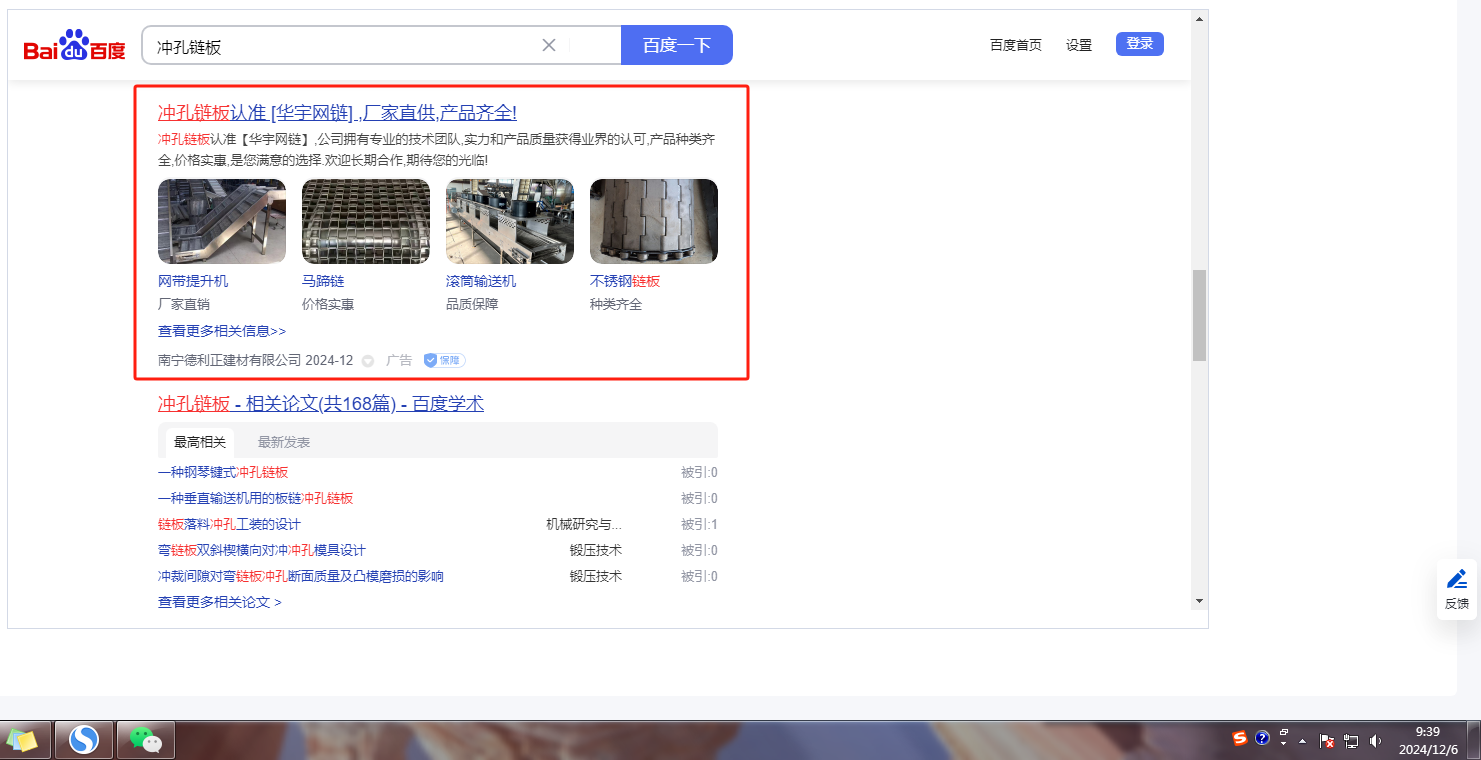
Task: Open the 马蹄链 product thumbnail
Action: pos(366,221)
